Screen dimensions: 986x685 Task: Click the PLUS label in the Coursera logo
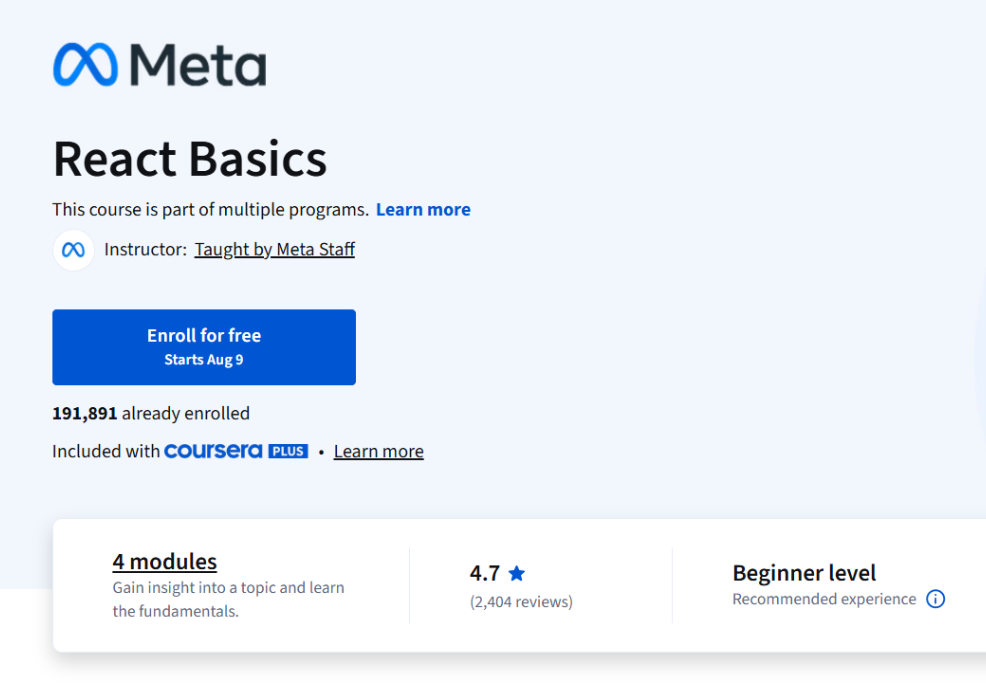click(x=290, y=450)
